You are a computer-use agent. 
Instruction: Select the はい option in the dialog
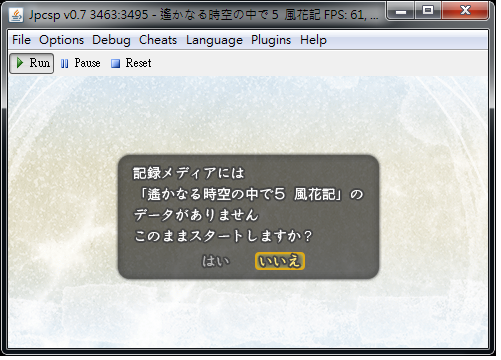point(216,261)
